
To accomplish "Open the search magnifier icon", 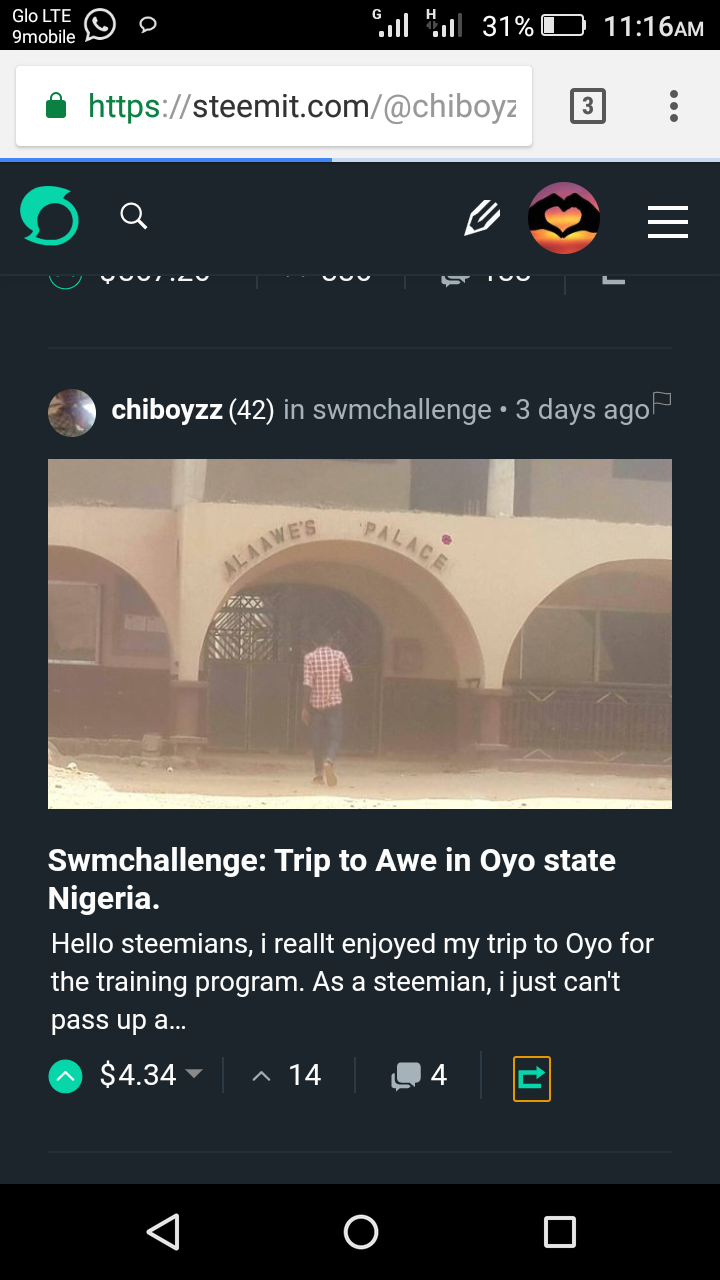I will point(134,216).
